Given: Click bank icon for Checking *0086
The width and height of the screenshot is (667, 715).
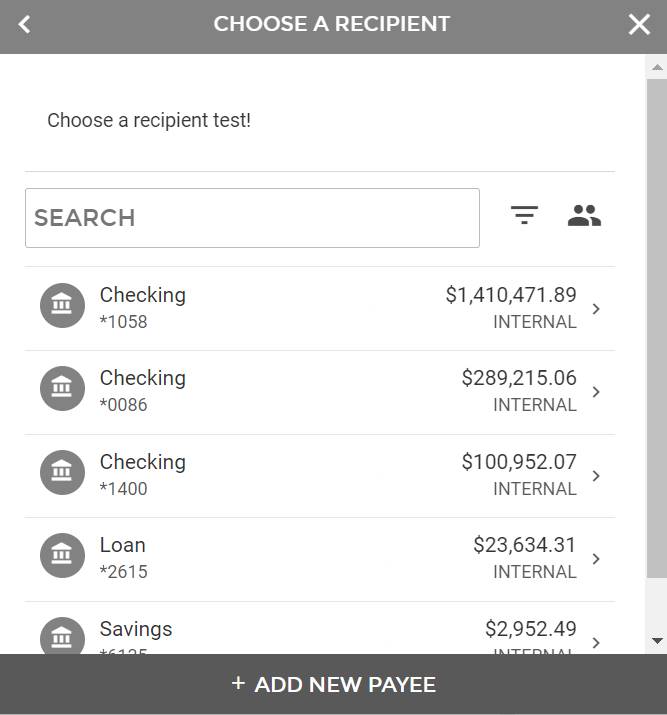Looking at the screenshot, I should coord(62,388).
